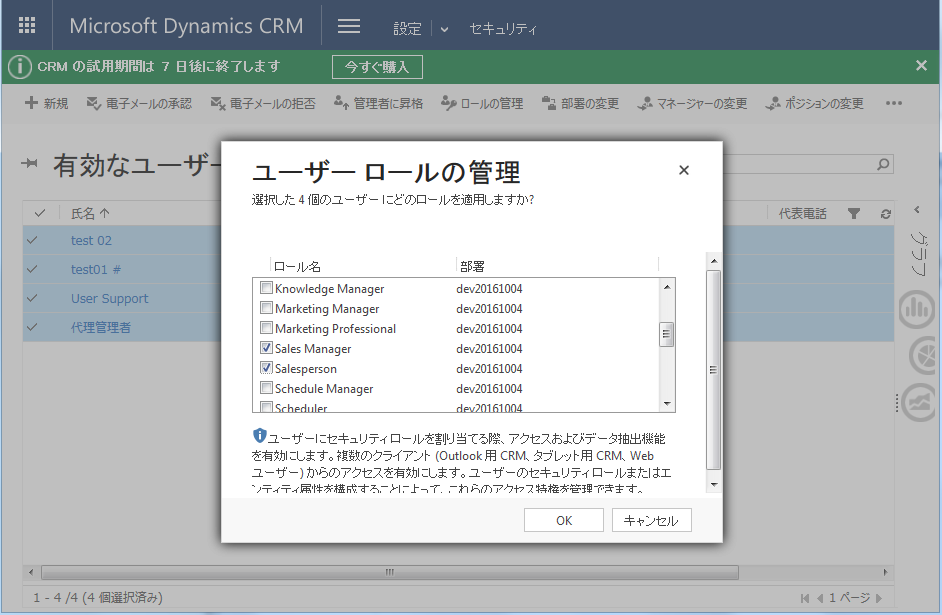Collapse the グラフ chart pane arrow
The height and width of the screenshot is (615, 942).
point(917,210)
